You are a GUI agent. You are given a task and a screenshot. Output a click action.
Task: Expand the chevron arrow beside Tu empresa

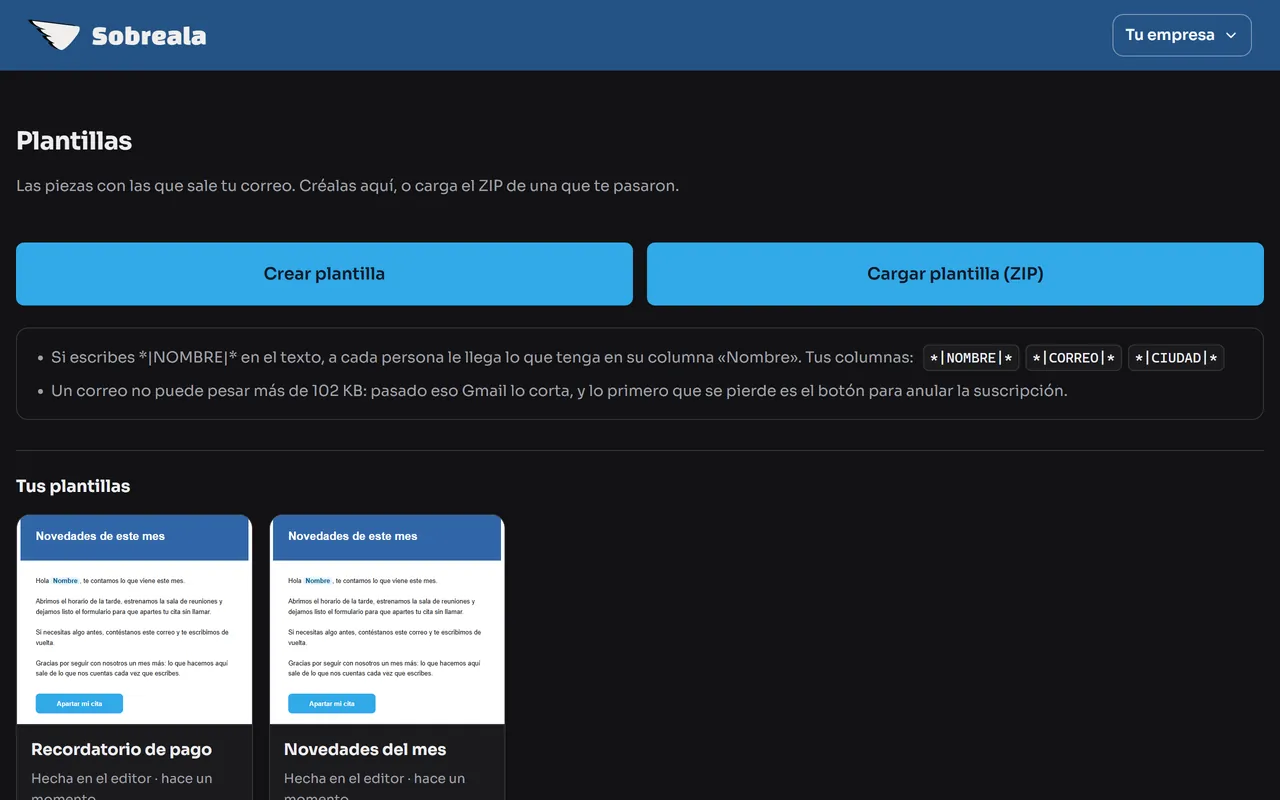1231,35
